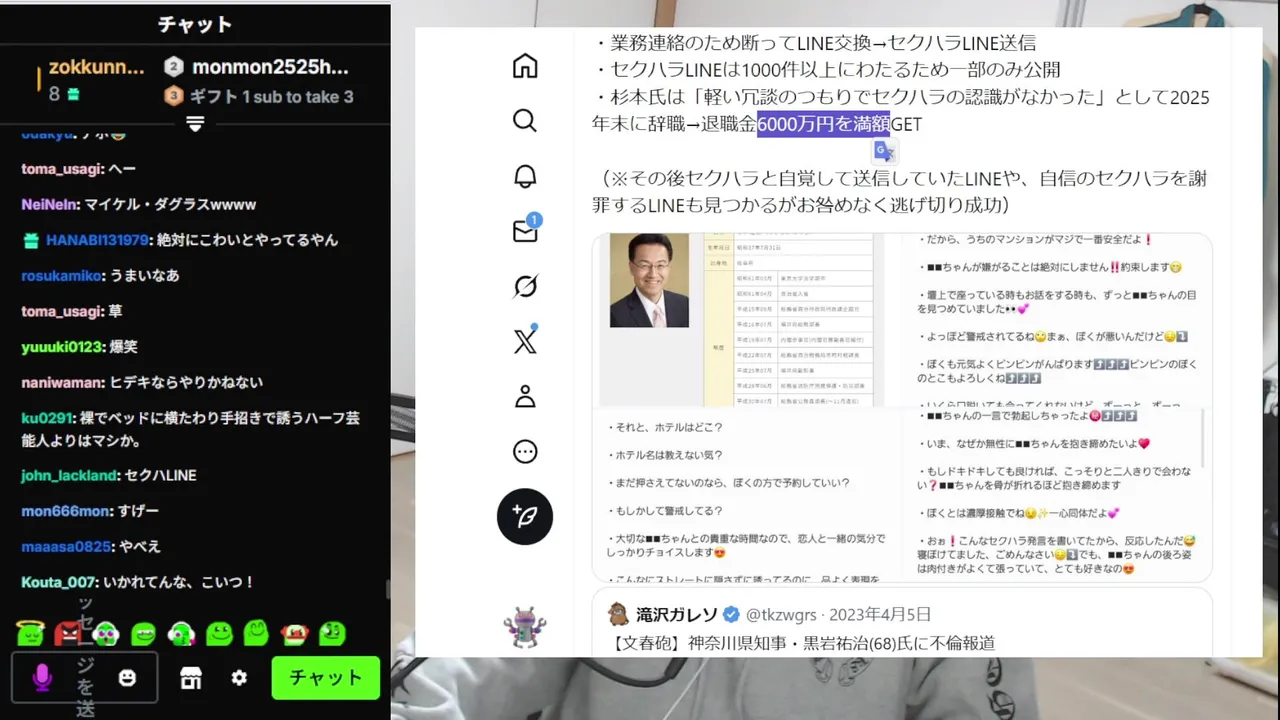Click chat message 'セクハLINE'
This screenshot has width=1280, height=720.
point(160,475)
